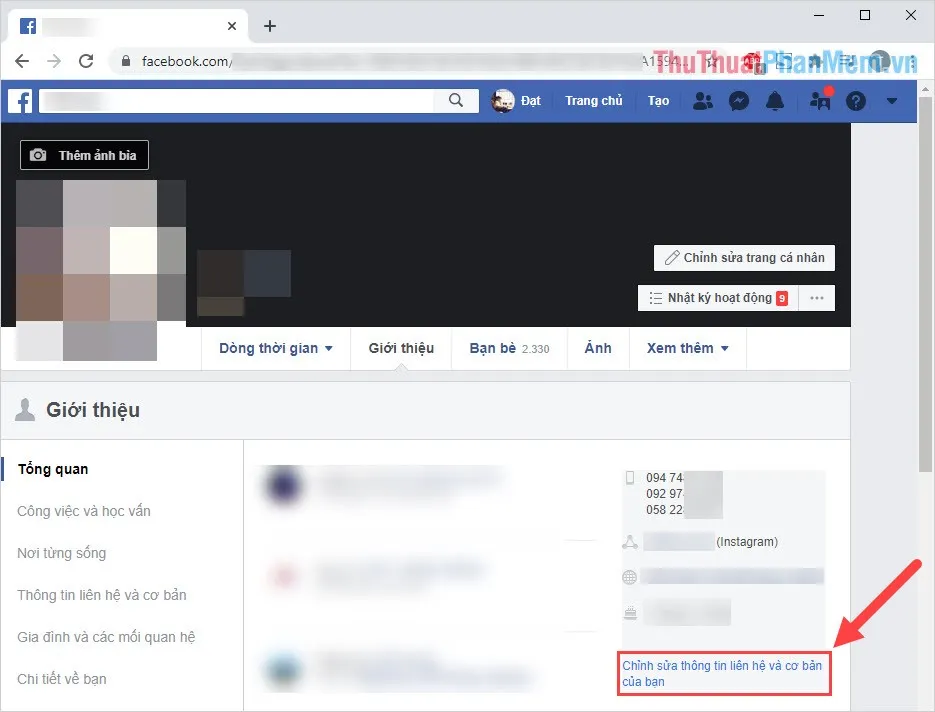Open the three-dots menu beside activity log
935x712 pixels.
(817, 298)
